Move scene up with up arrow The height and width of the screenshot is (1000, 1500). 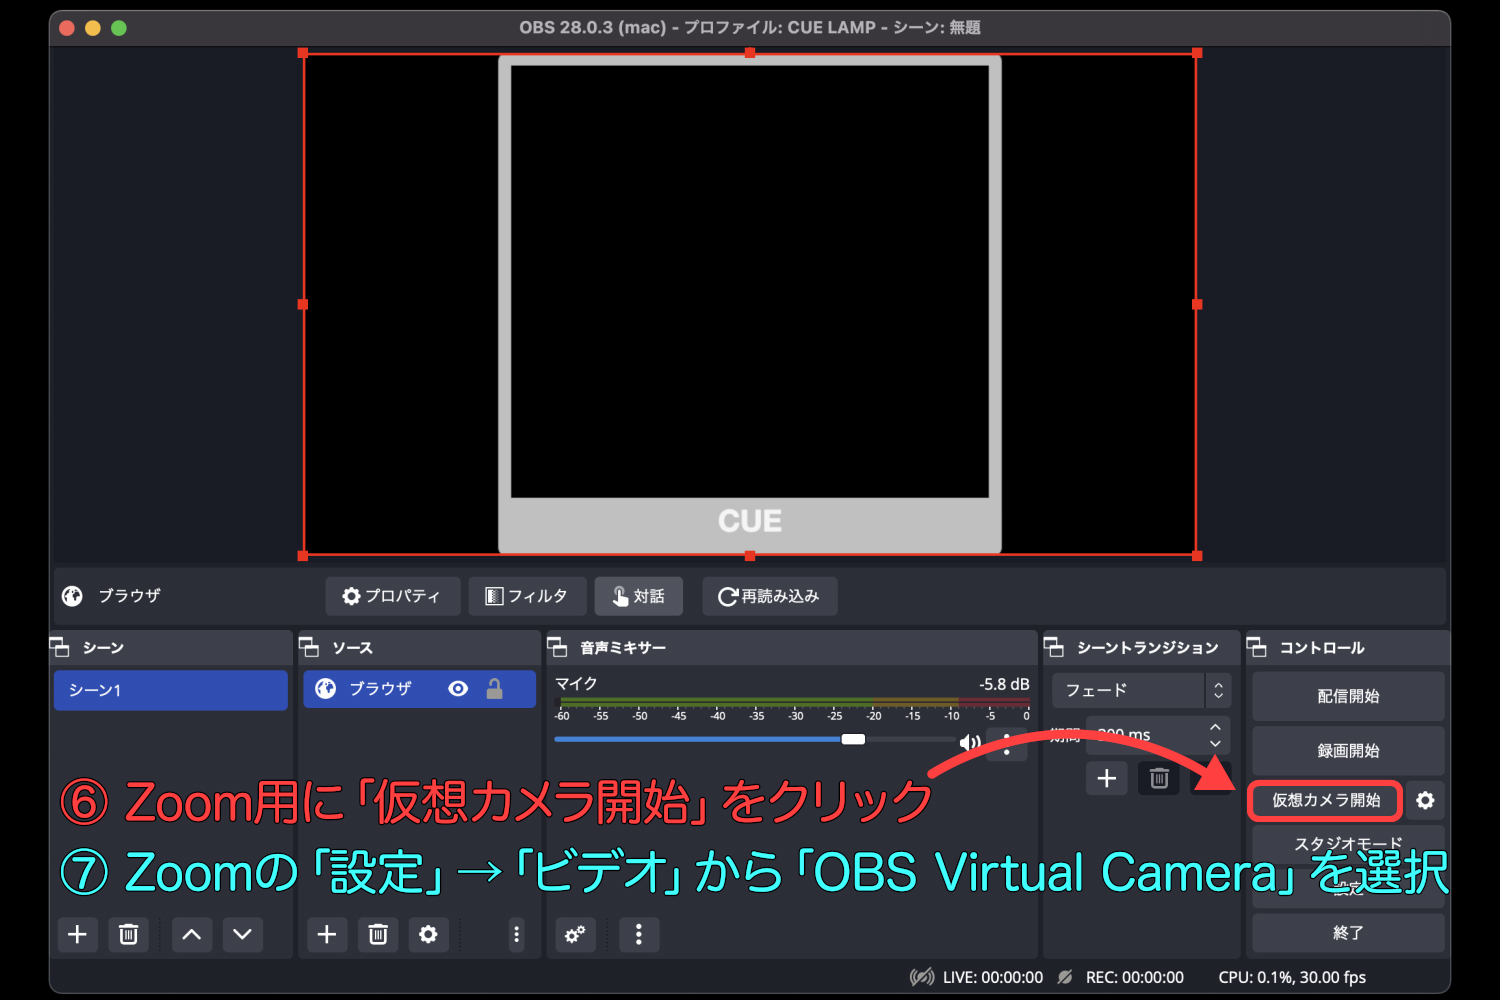(x=192, y=934)
